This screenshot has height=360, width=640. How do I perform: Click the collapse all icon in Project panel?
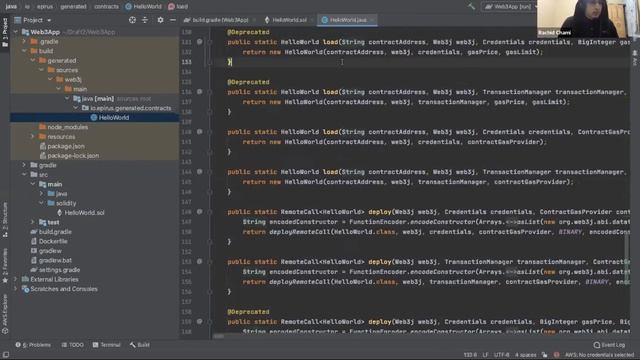coord(145,20)
